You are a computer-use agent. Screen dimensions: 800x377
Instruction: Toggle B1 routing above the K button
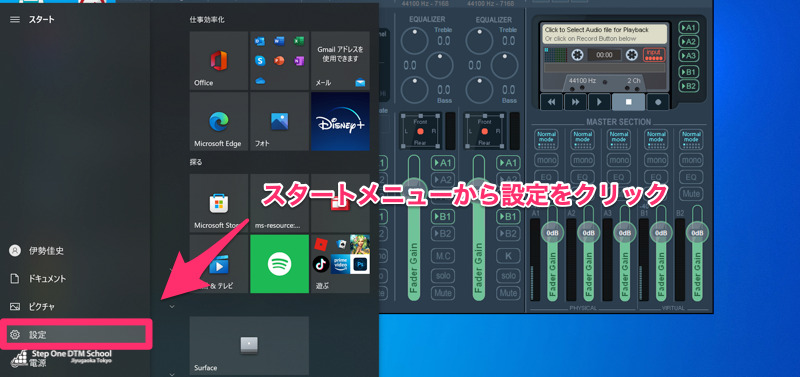[x=509, y=217]
